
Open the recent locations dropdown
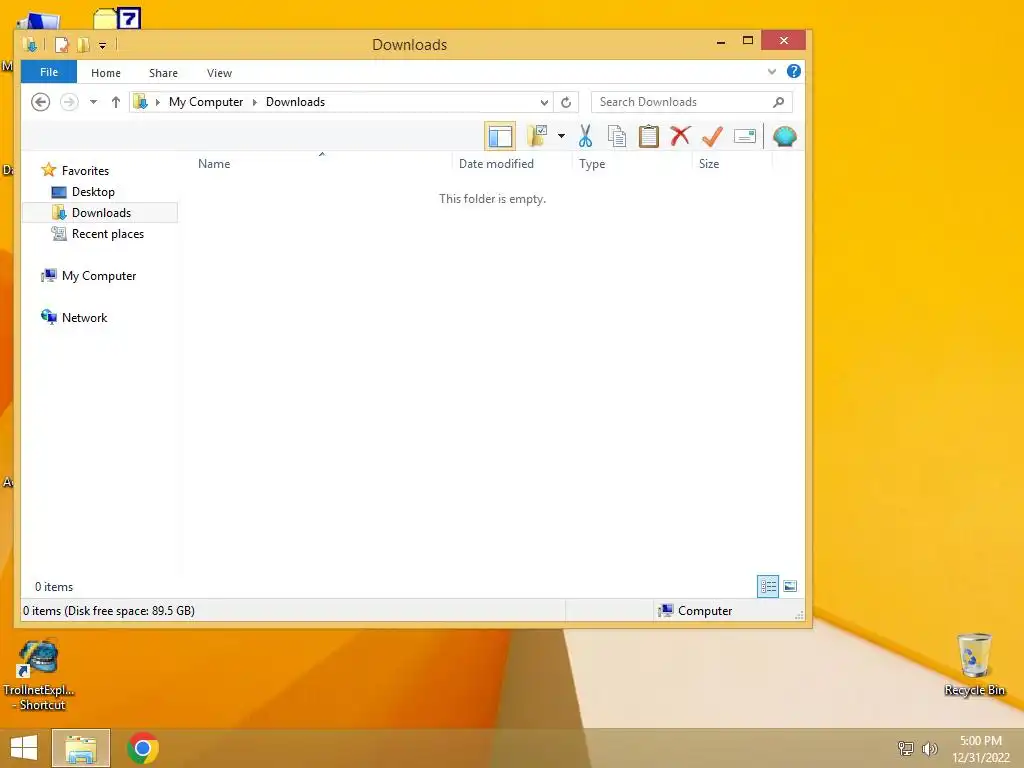[93, 102]
